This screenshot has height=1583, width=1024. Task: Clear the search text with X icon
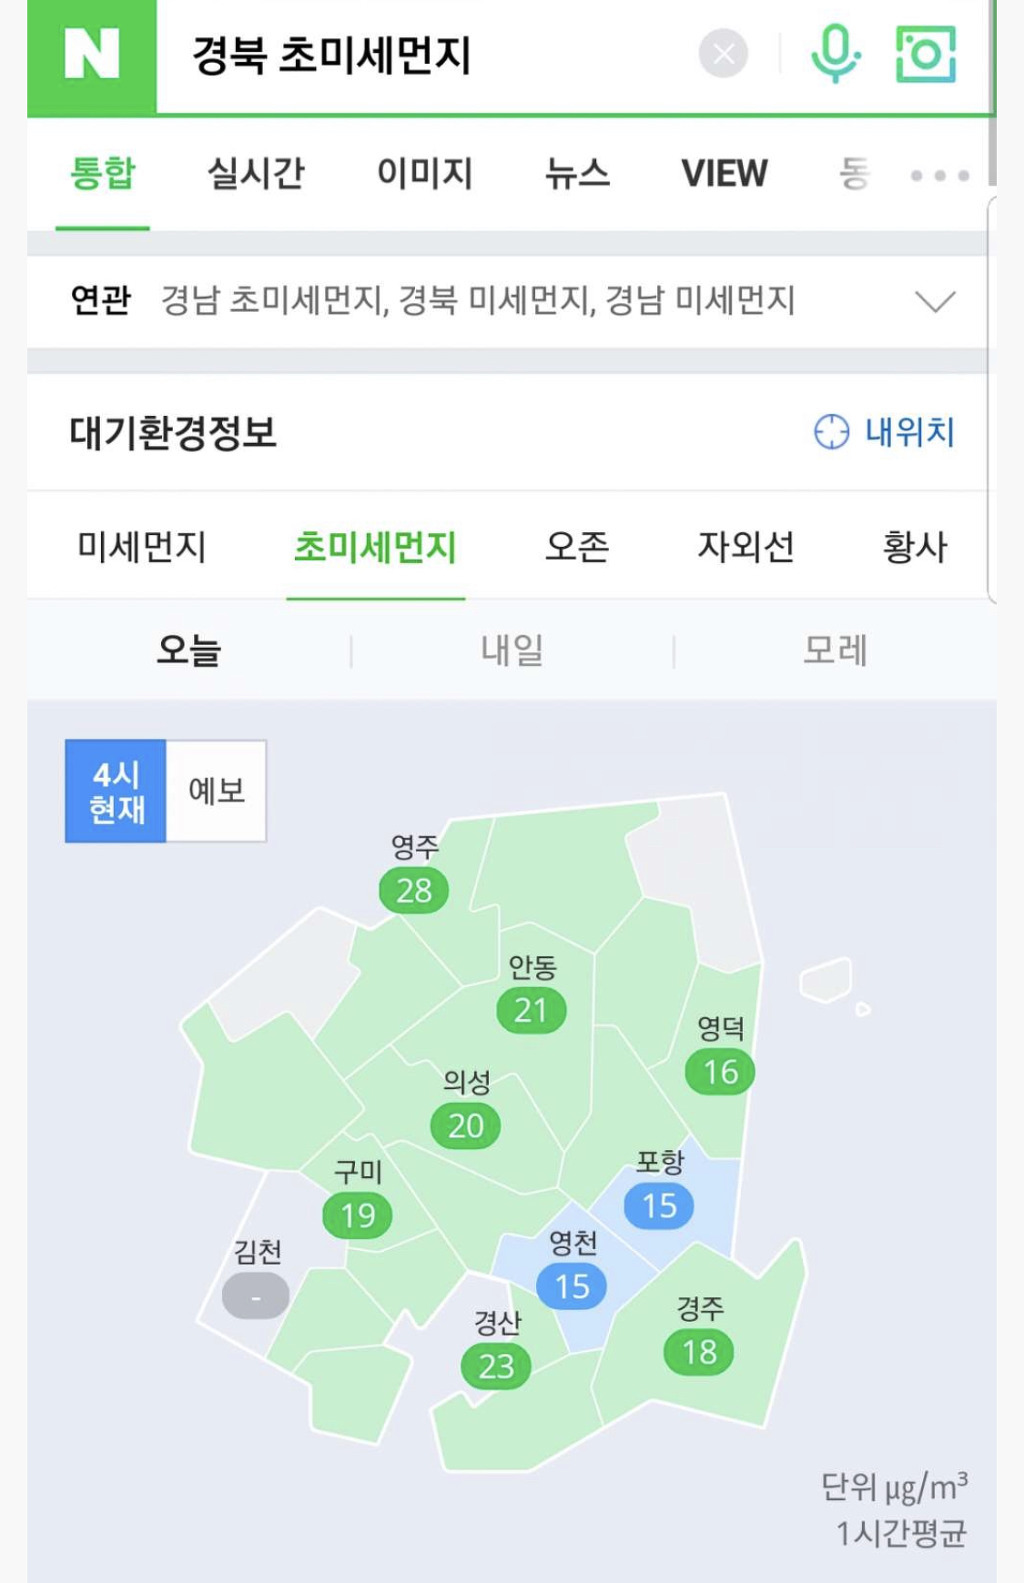(x=723, y=54)
